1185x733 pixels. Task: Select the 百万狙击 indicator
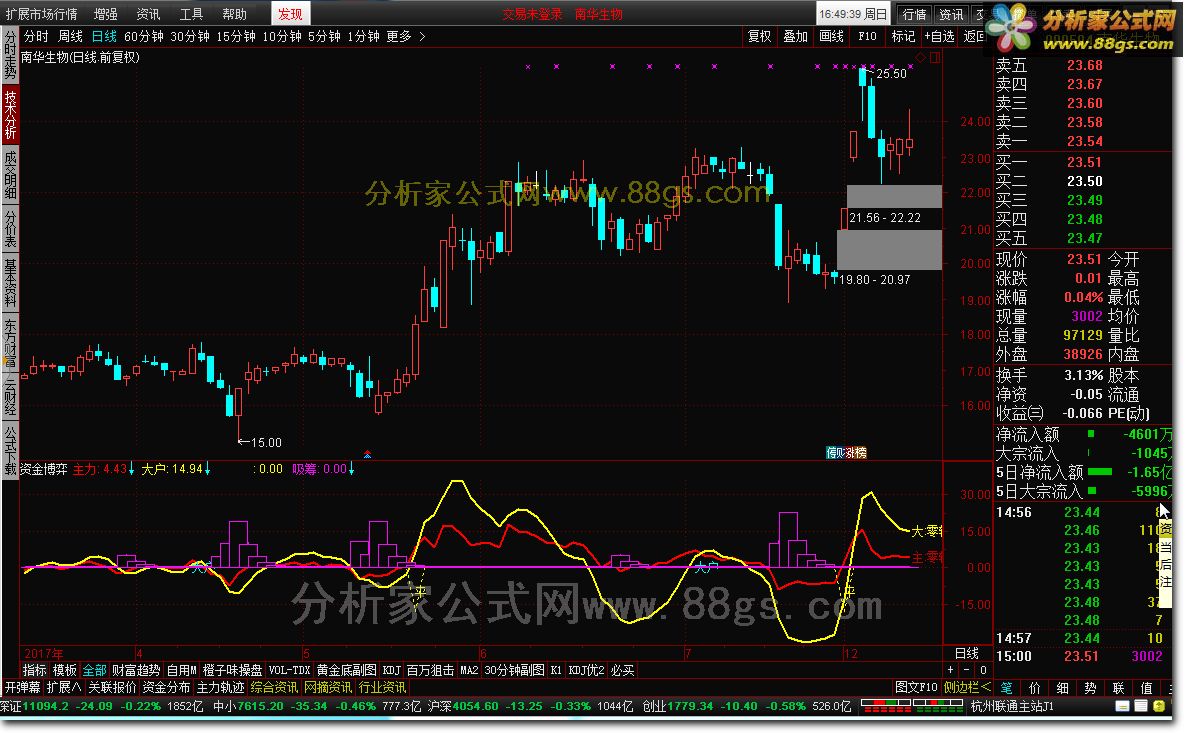[x=431, y=670]
